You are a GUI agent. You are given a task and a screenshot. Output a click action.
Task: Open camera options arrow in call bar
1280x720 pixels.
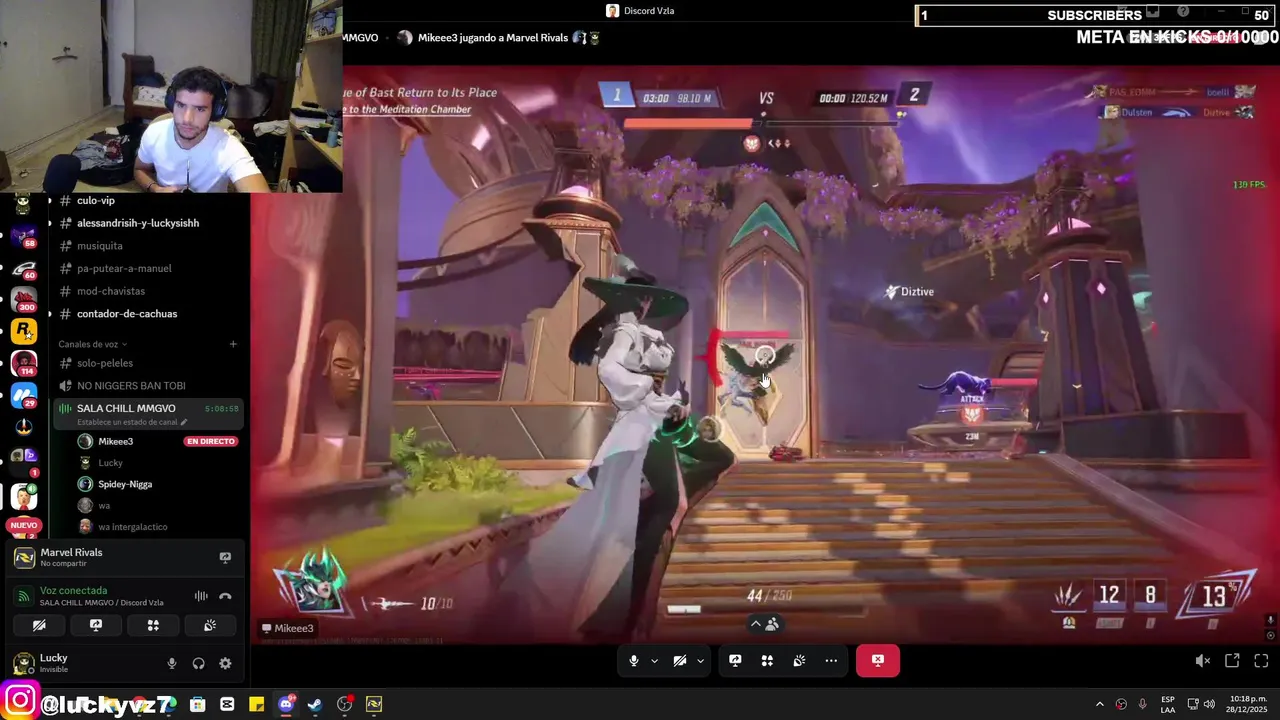[x=700, y=661]
